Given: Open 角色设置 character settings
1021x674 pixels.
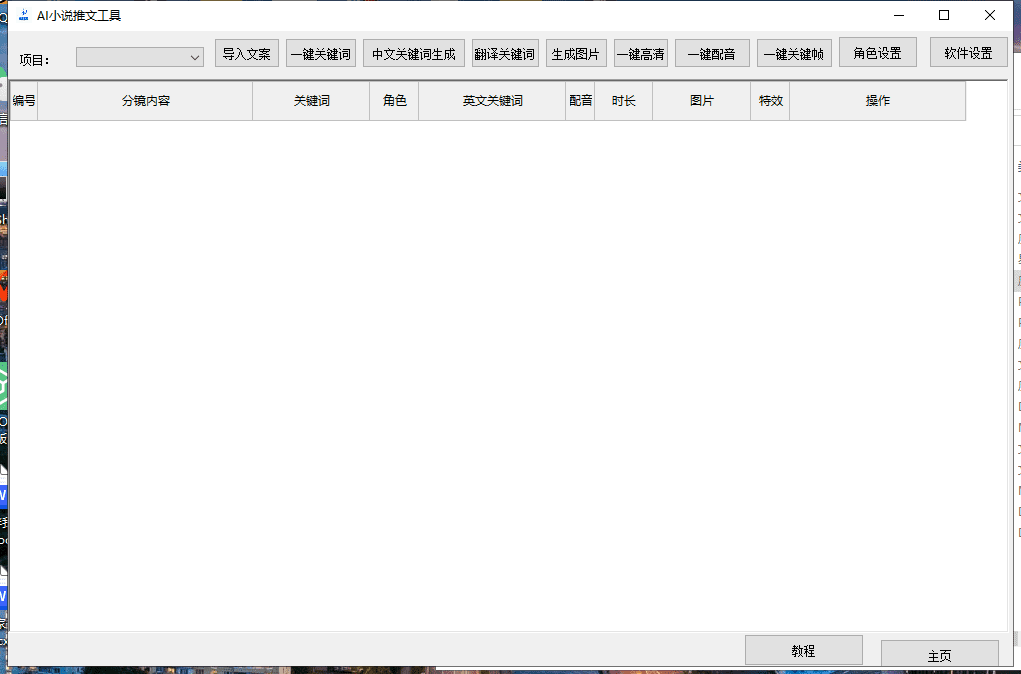Looking at the screenshot, I should 877,52.
